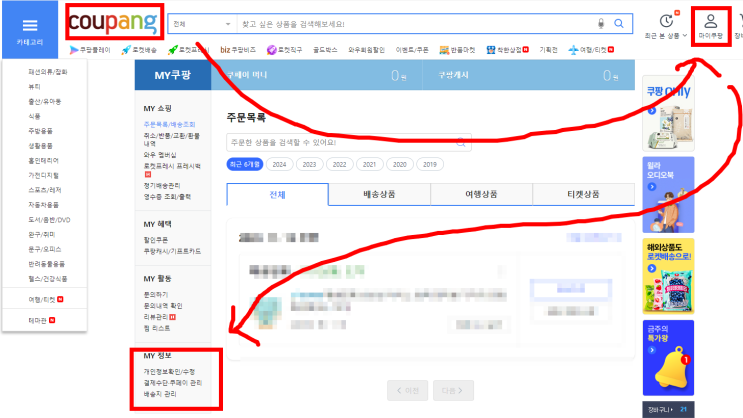Open 정기배송관리 link

coord(162,185)
